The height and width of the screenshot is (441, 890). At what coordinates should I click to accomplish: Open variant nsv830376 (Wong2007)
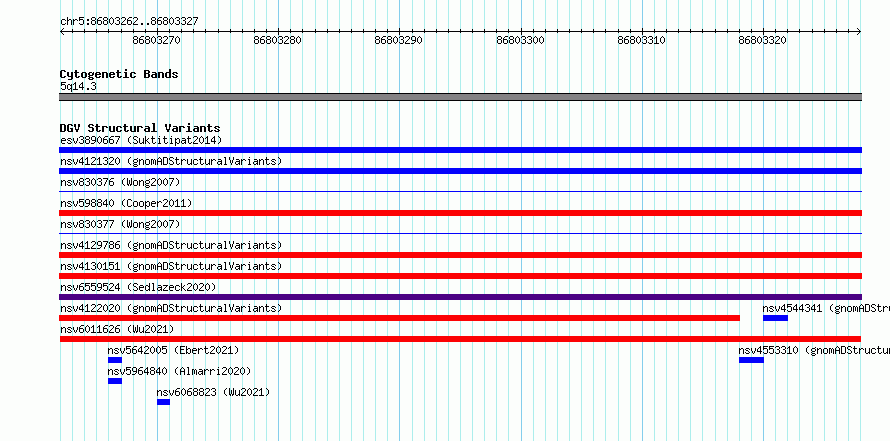[x=120, y=182]
